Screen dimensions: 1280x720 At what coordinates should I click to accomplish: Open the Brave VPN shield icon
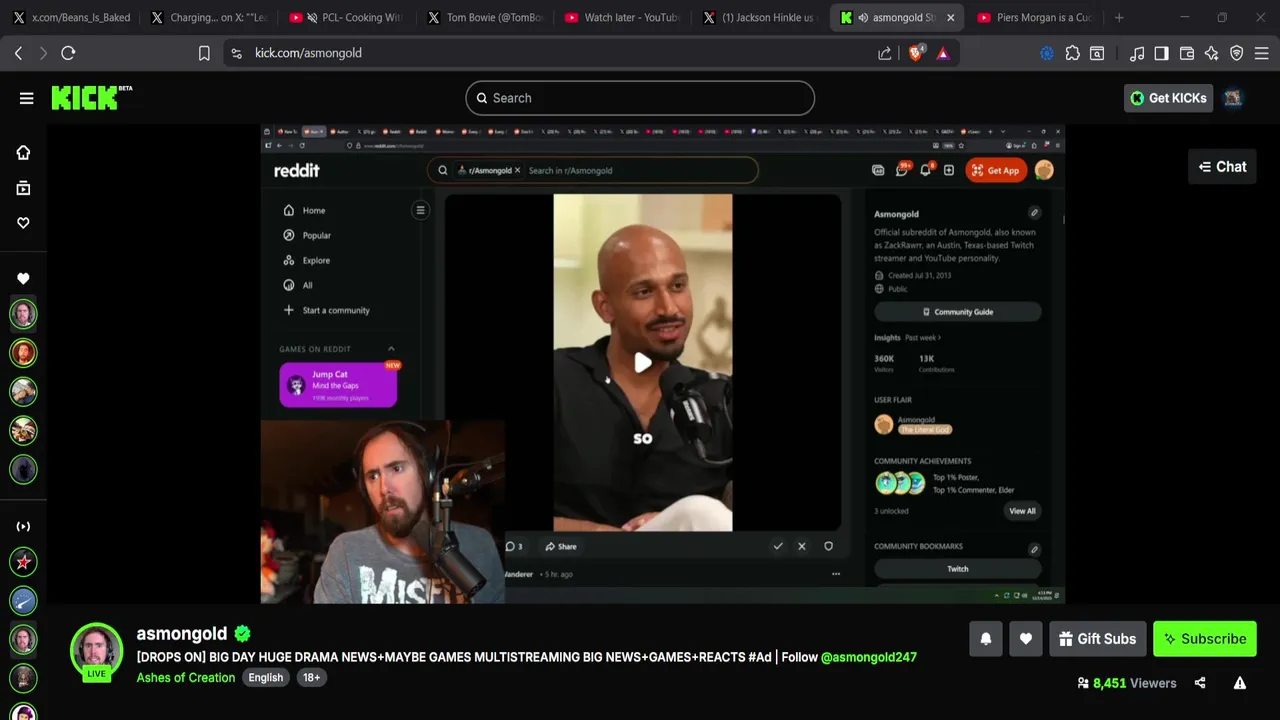click(1237, 53)
